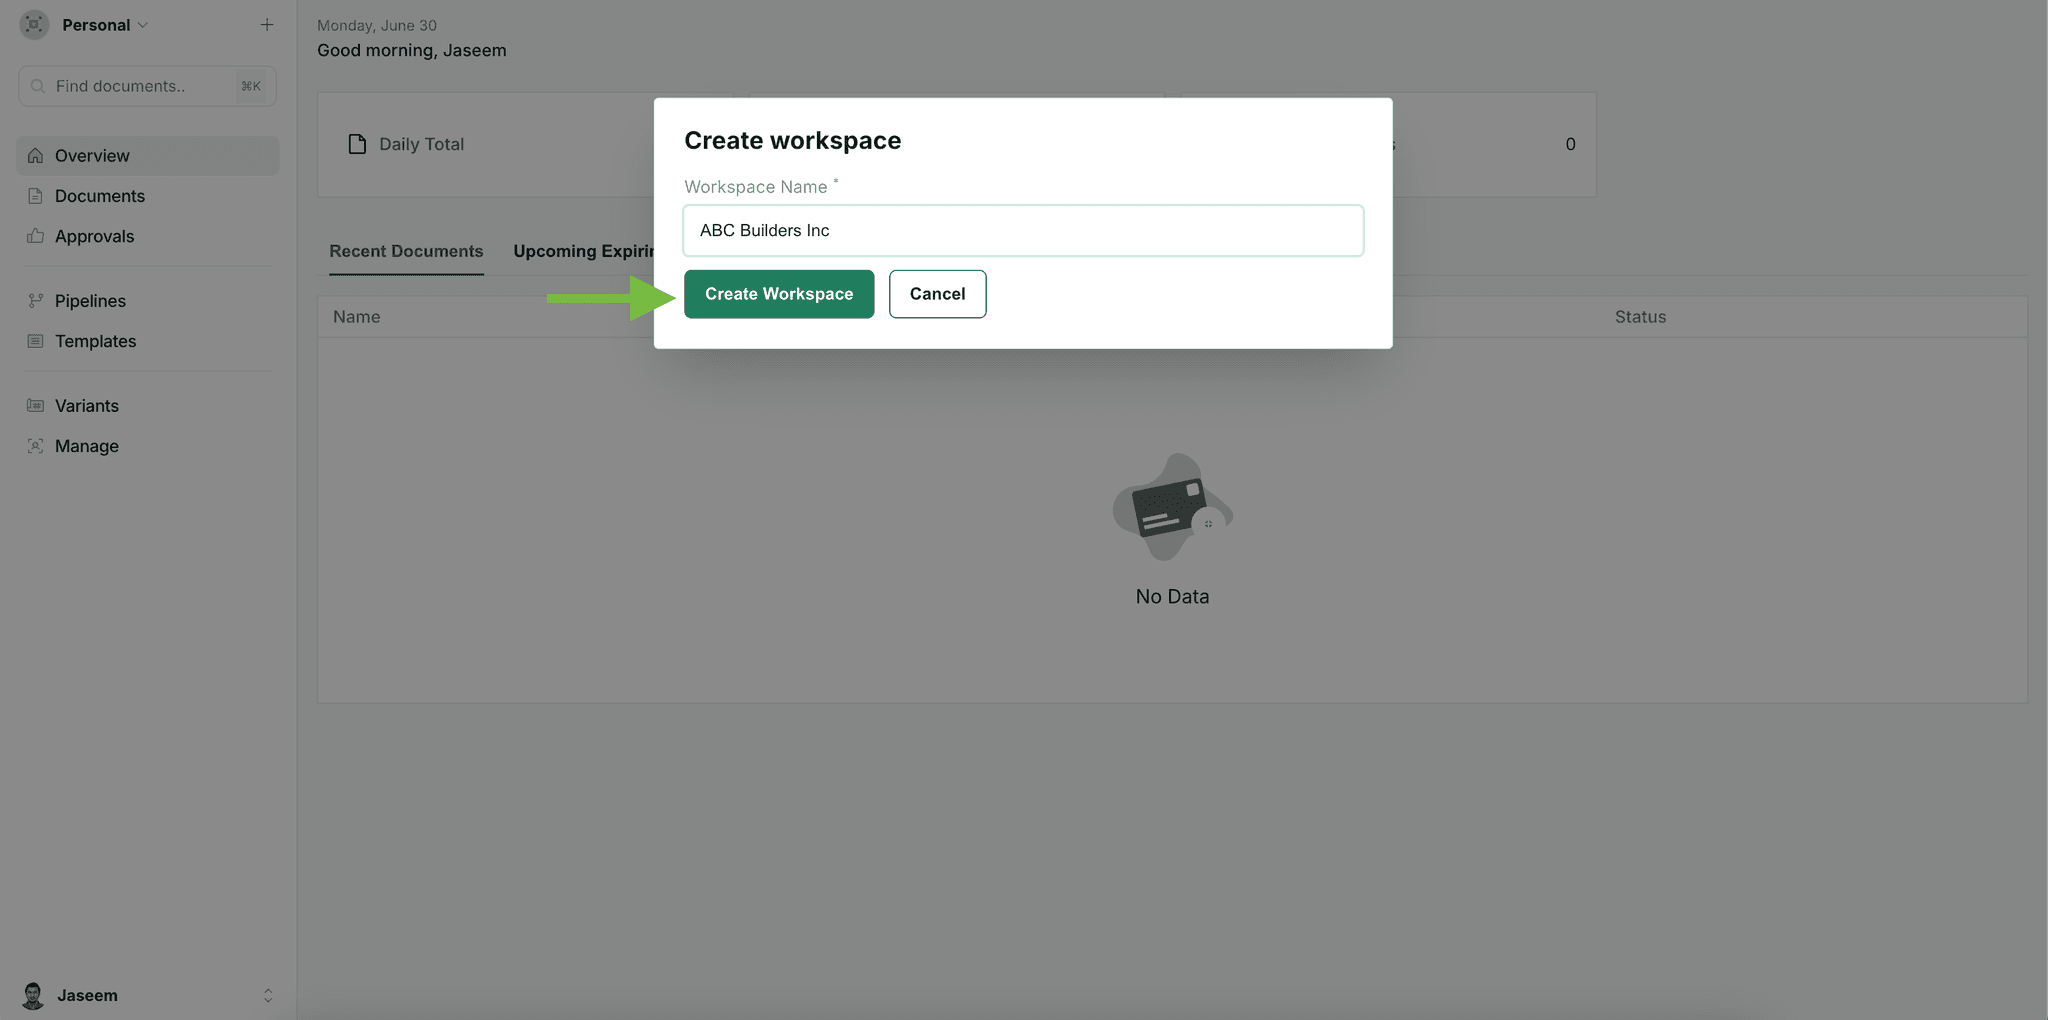Open the Personal workspace dropdown
The width and height of the screenshot is (2048, 1020).
point(144,24)
